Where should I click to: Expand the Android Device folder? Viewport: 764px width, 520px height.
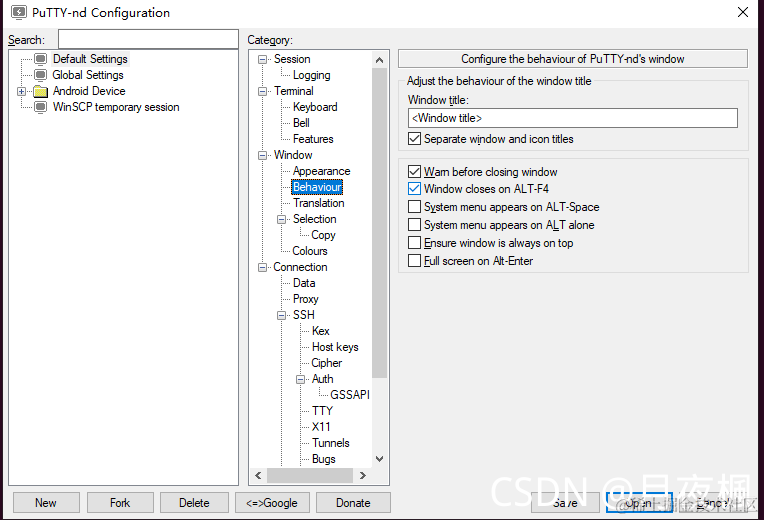pyautogui.click(x=21, y=91)
